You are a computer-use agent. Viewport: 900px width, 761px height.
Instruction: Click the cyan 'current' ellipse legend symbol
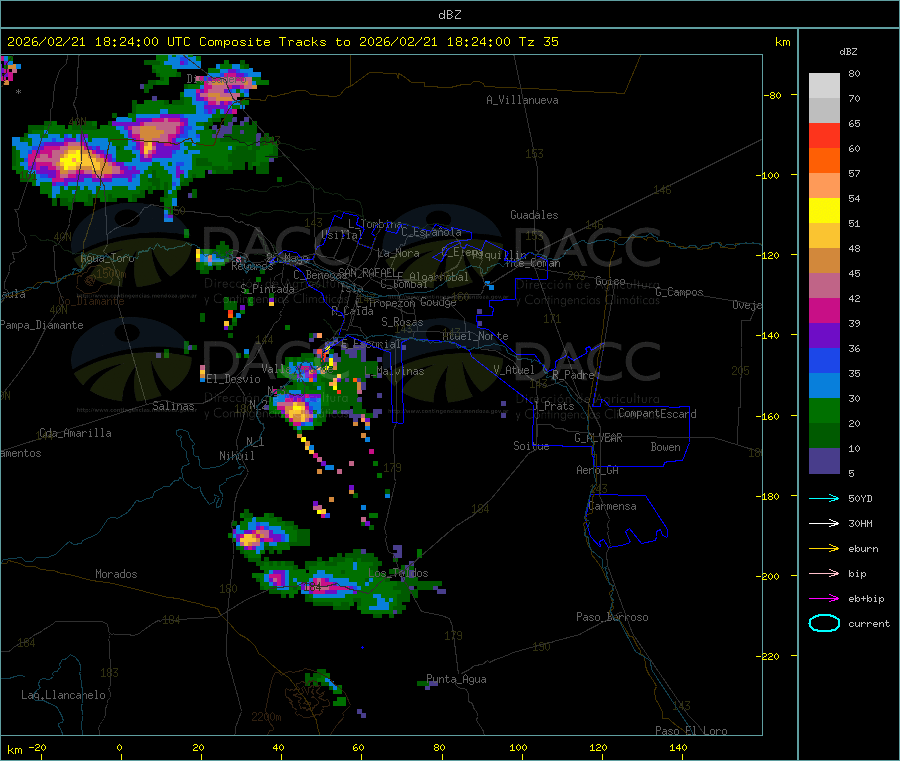(824, 623)
